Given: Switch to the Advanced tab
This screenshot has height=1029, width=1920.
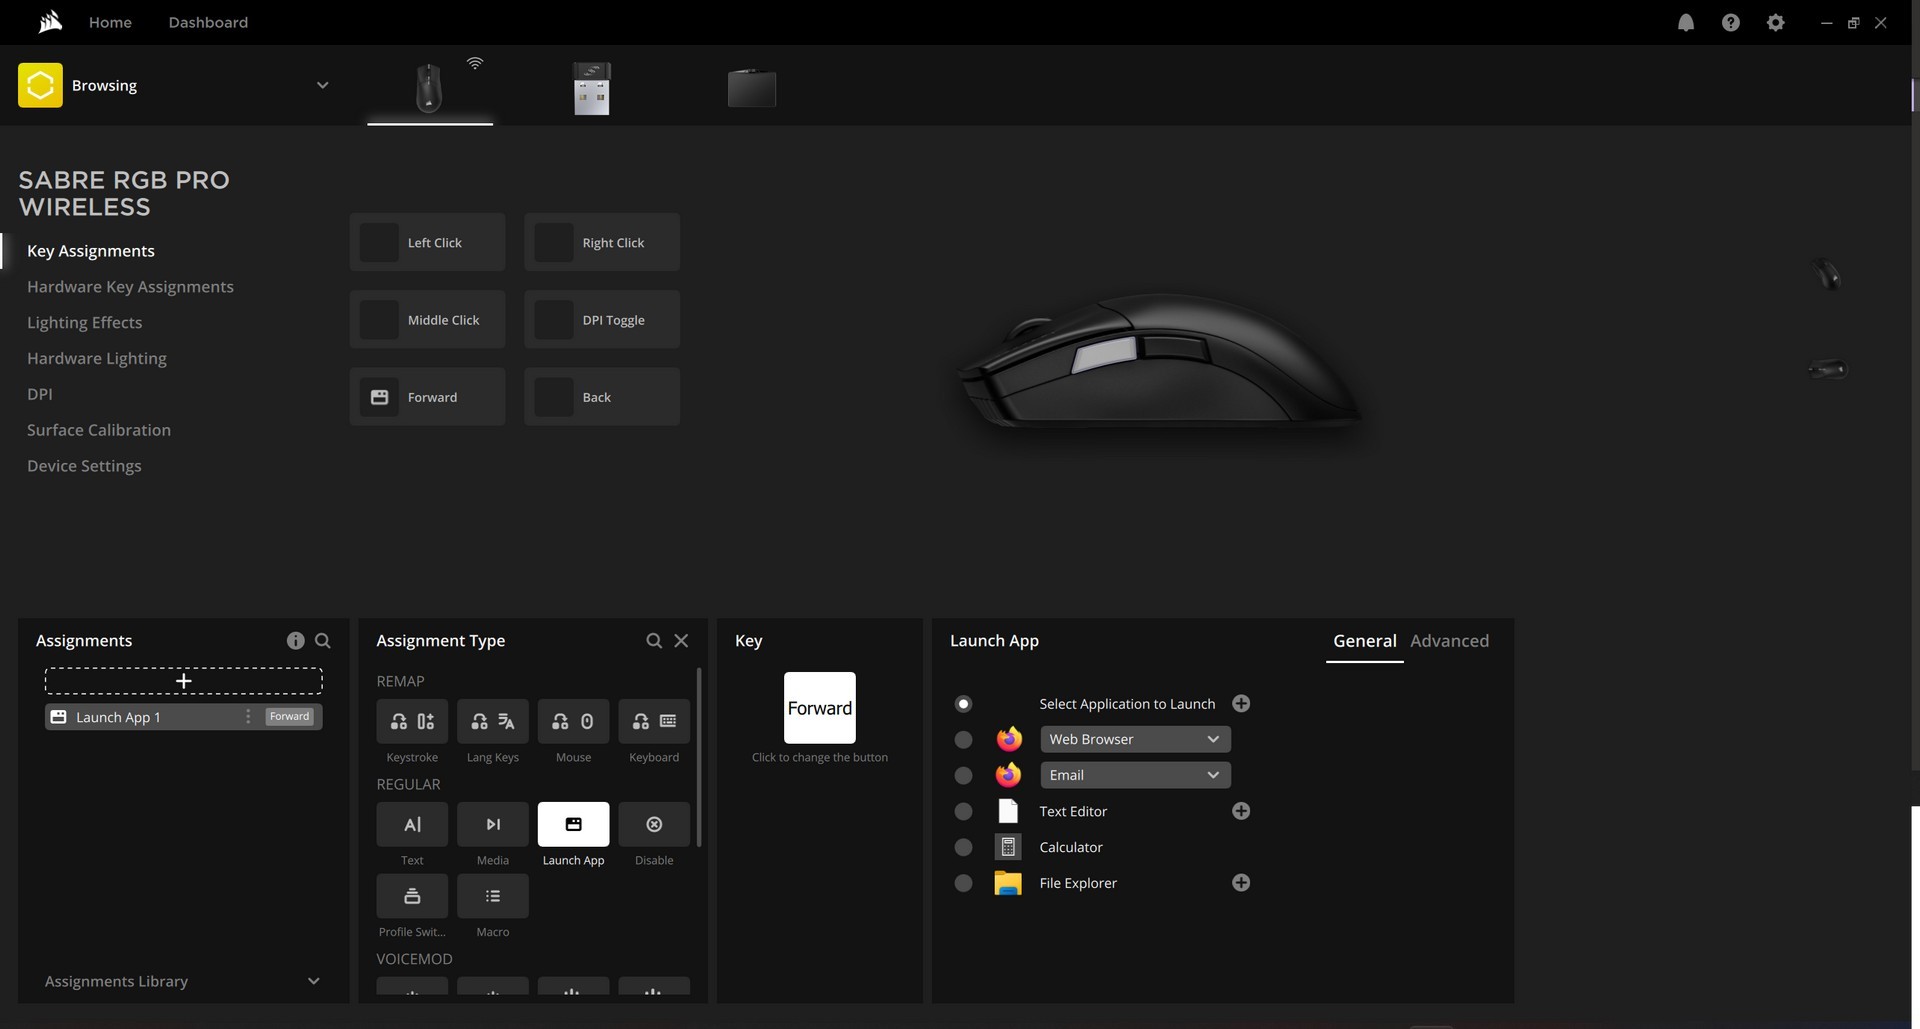Looking at the screenshot, I should tap(1449, 641).
